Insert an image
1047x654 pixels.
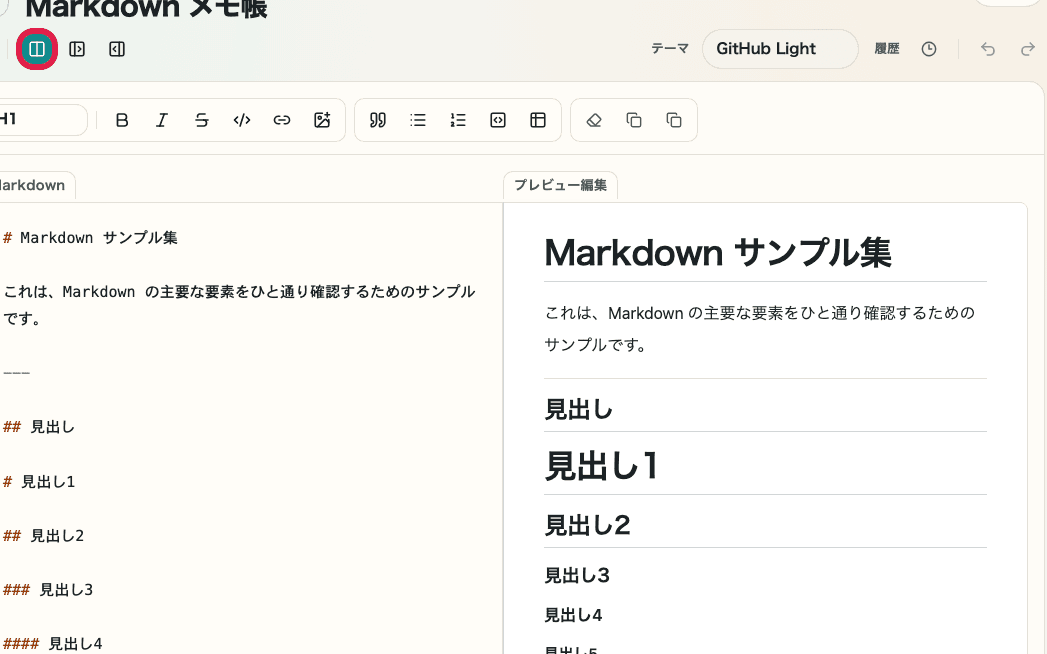coord(322,120)
